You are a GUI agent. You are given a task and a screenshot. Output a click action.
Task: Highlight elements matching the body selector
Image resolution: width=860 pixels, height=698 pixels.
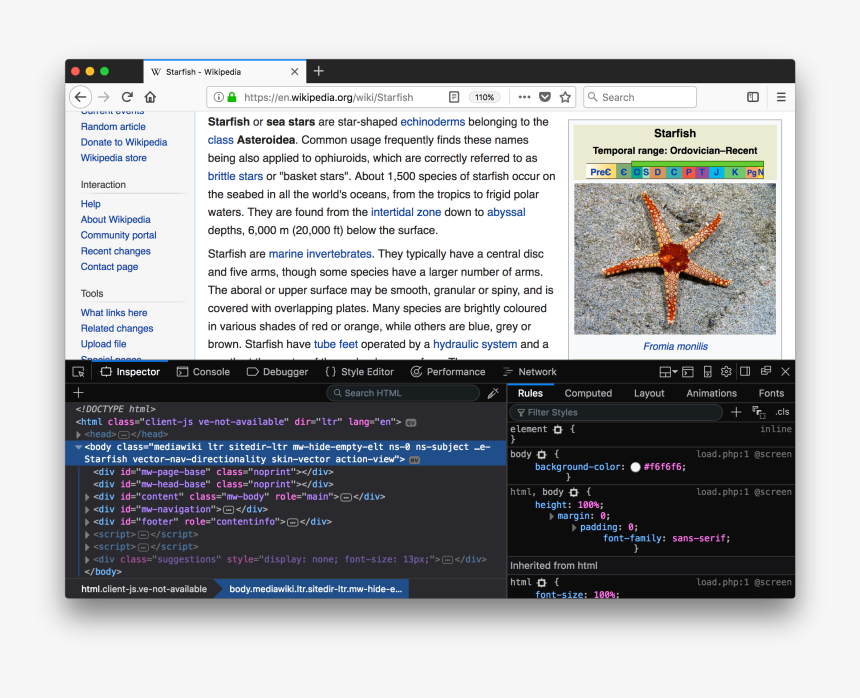click(542, 455)
